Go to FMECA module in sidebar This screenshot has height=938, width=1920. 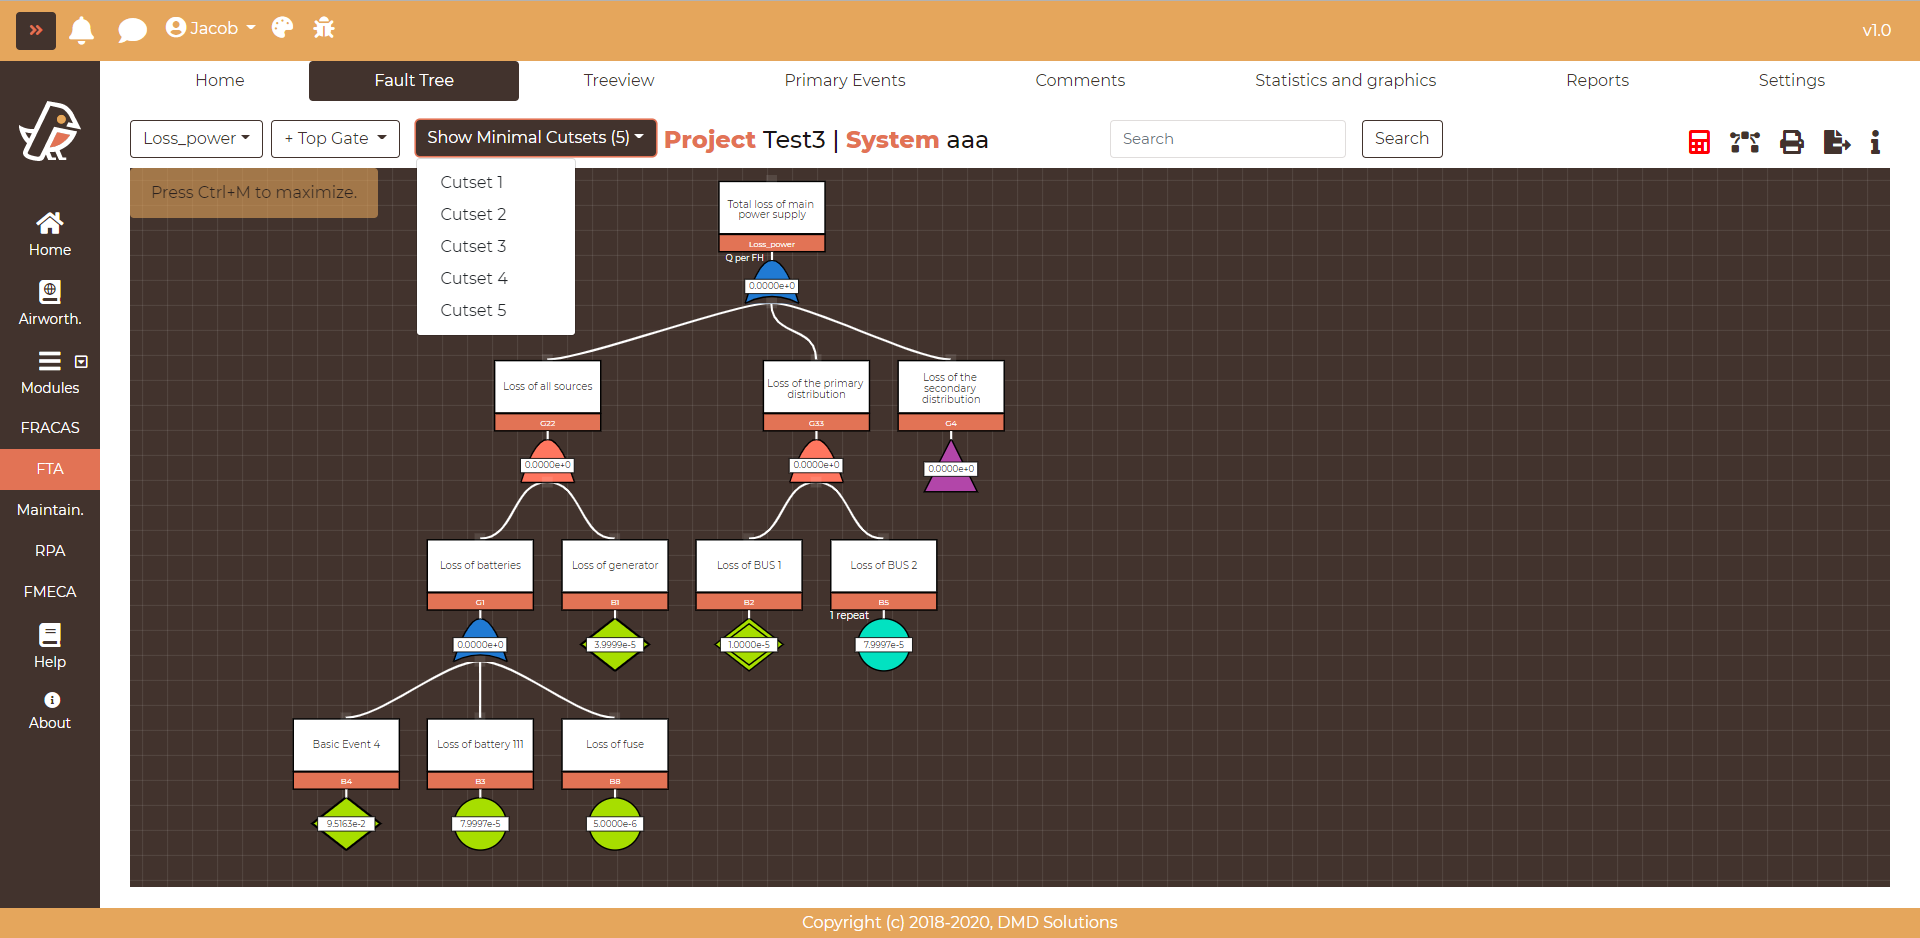pyautogui.click(x=50, y=592)
